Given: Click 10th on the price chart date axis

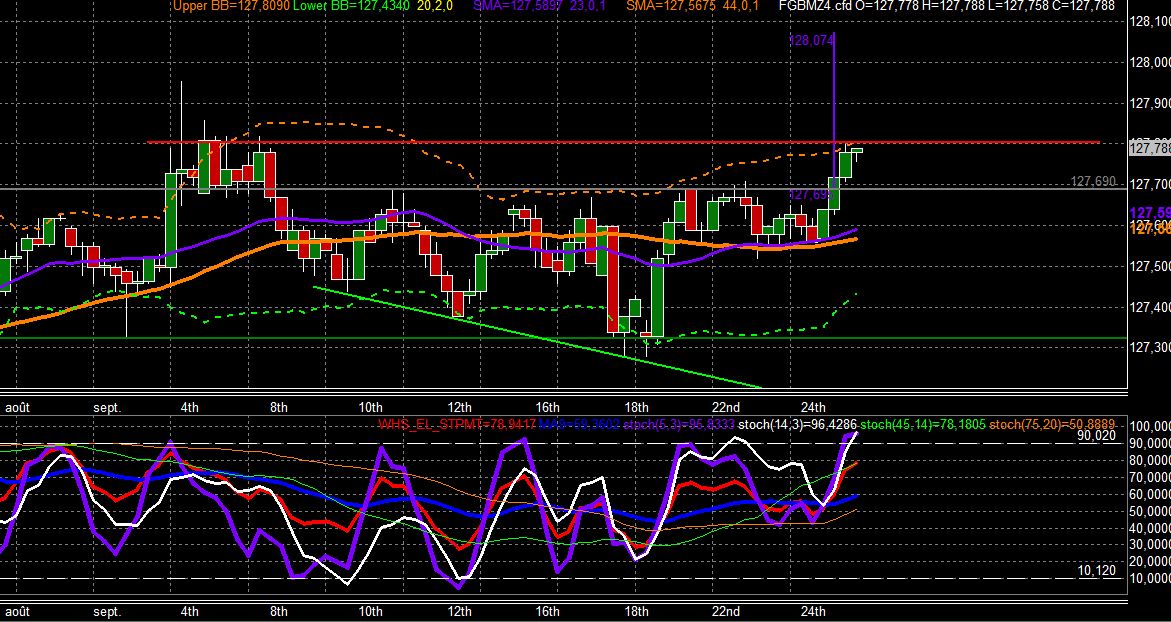Looking at the screenshot, I should pyautogui.click(x=370, y=407).
